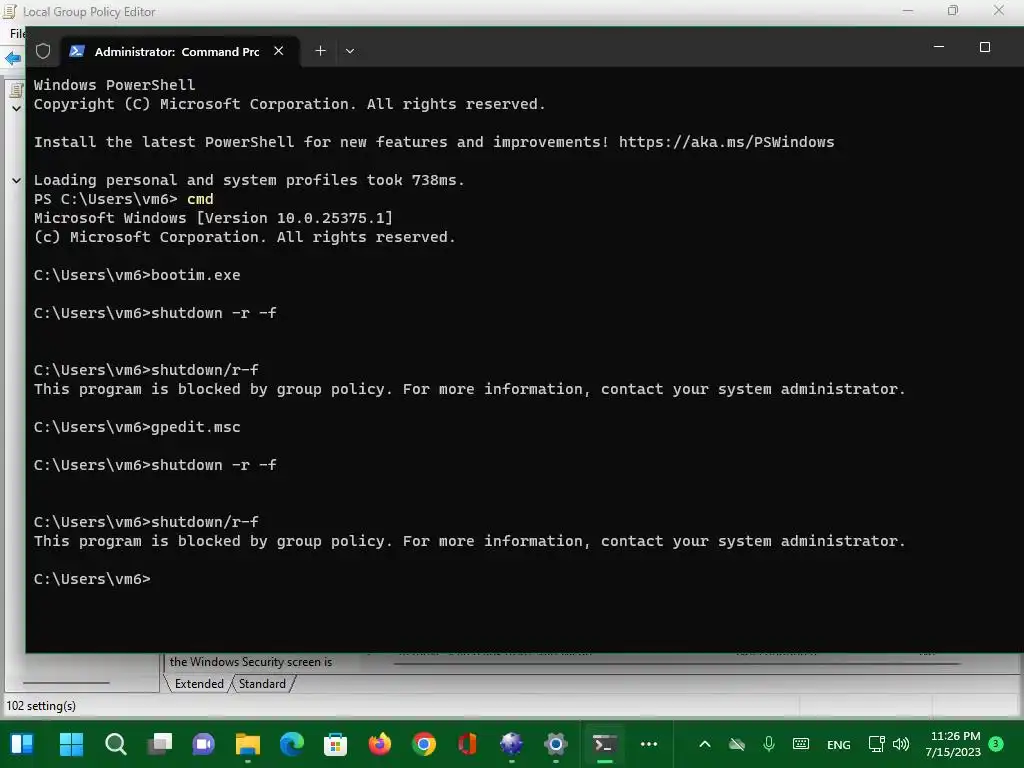The image size is (1024, 768).
Task: Click the cloud sync tray icon
Action: (737, 744)
